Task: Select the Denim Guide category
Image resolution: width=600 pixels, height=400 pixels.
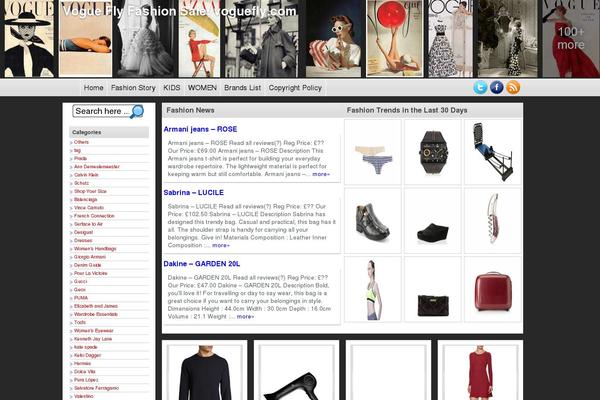Action: coord(88,265)
